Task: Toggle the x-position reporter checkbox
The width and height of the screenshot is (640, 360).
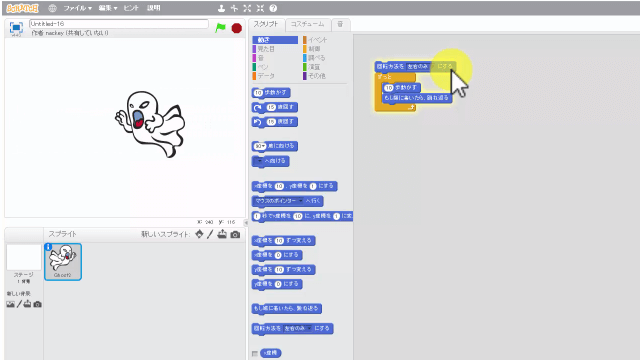Action: tap(255, 353)
